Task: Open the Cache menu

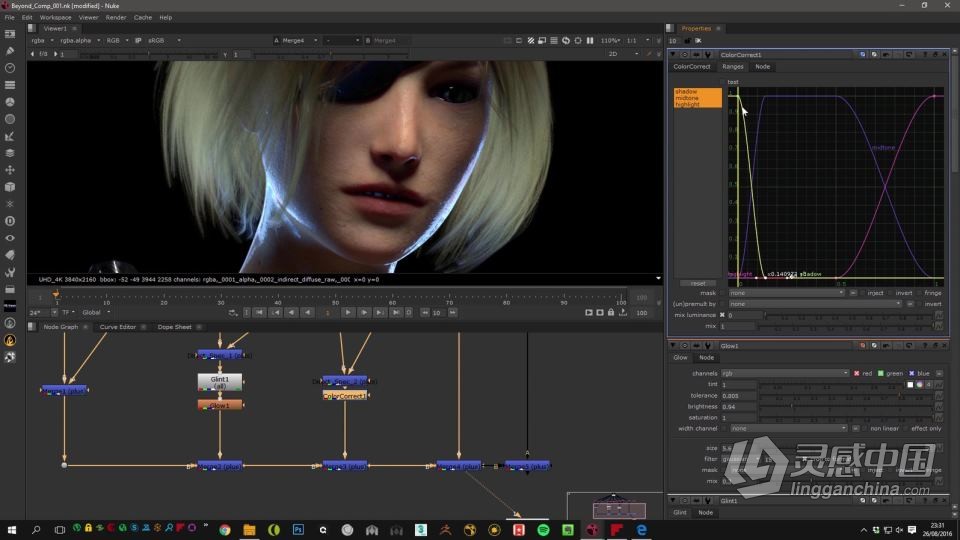Action: (x=143, y=17)
